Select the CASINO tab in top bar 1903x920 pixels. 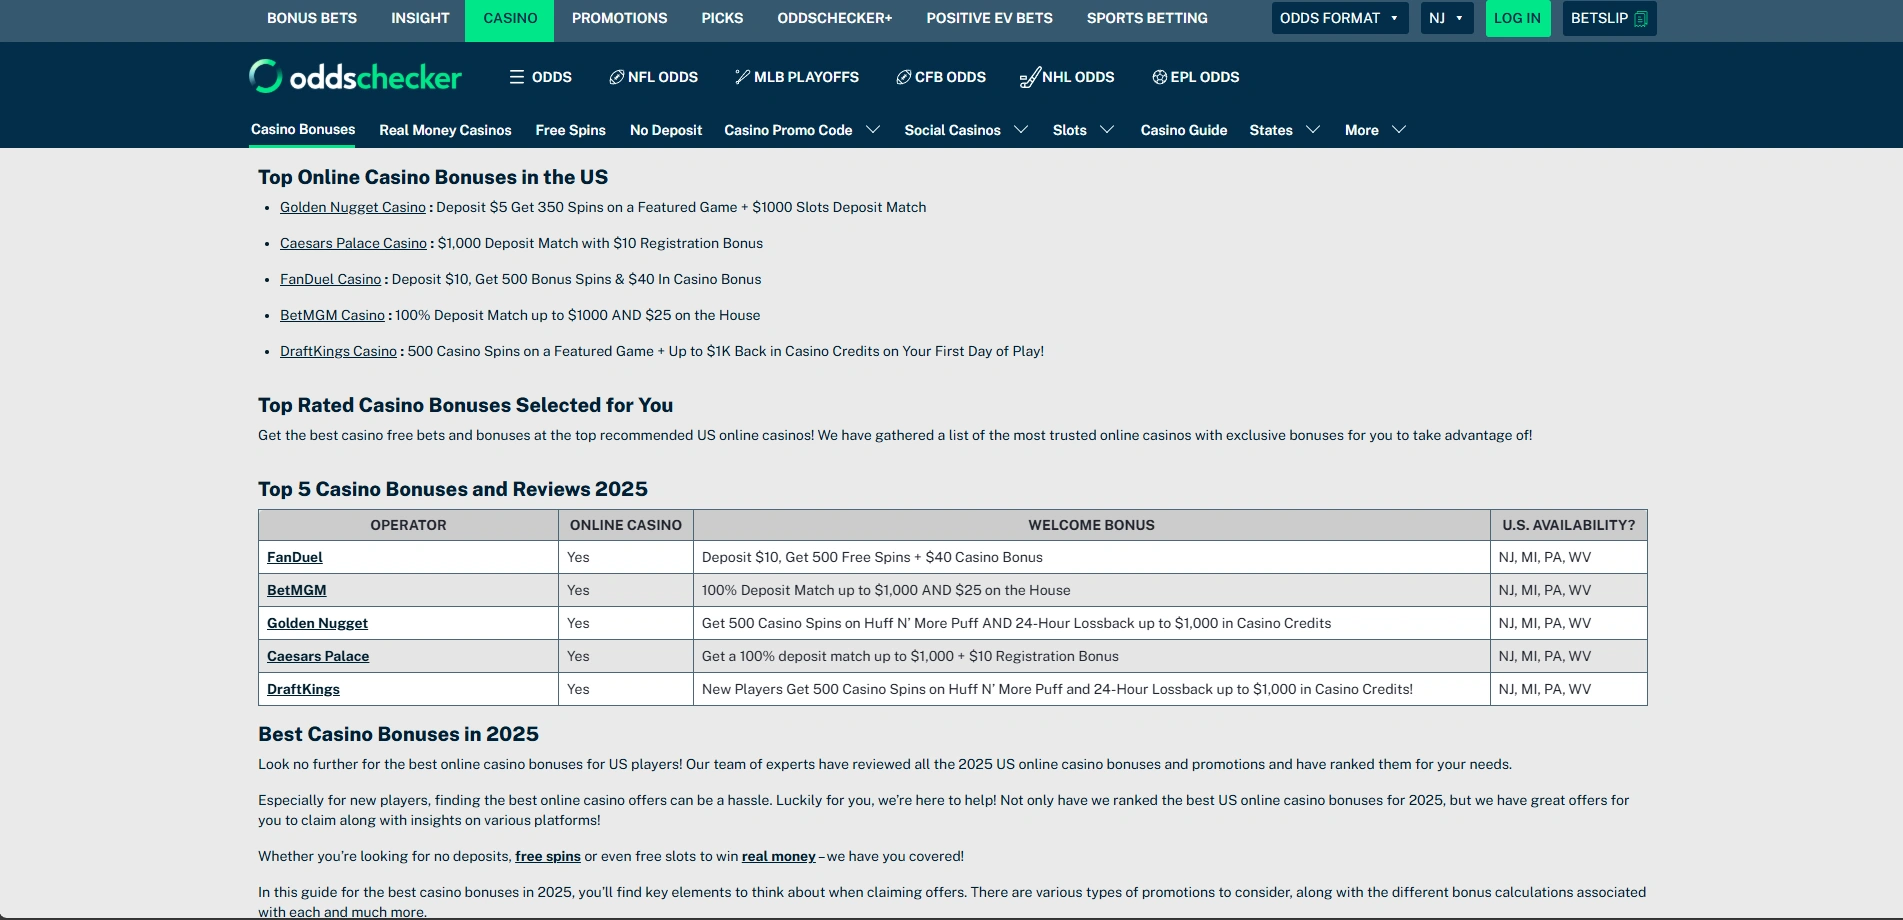tap(510, 19)
